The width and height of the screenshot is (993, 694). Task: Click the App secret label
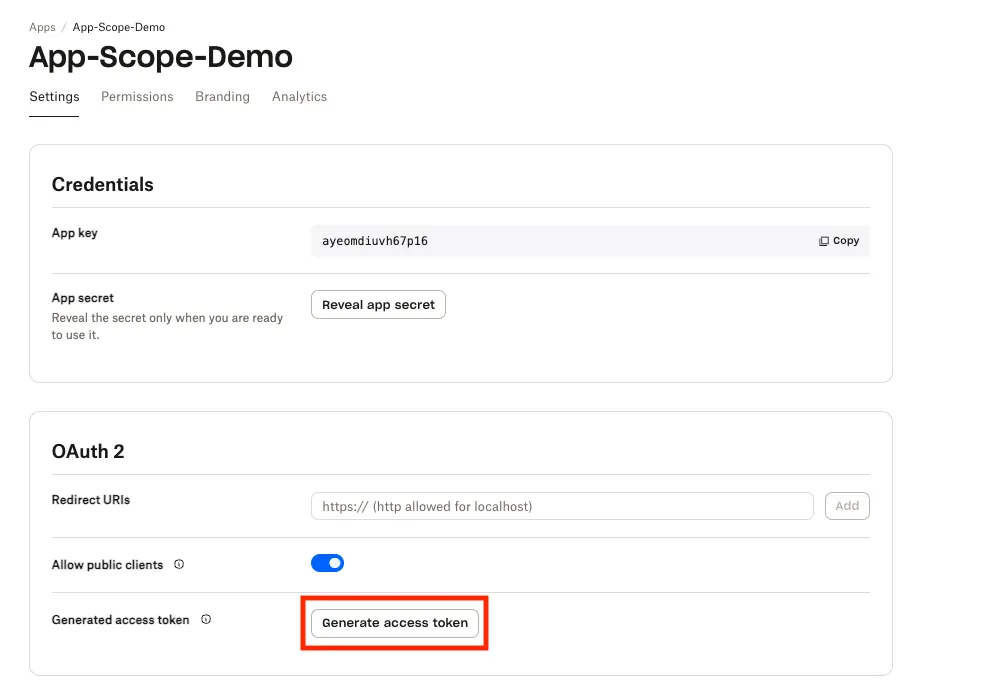[83, 298]
